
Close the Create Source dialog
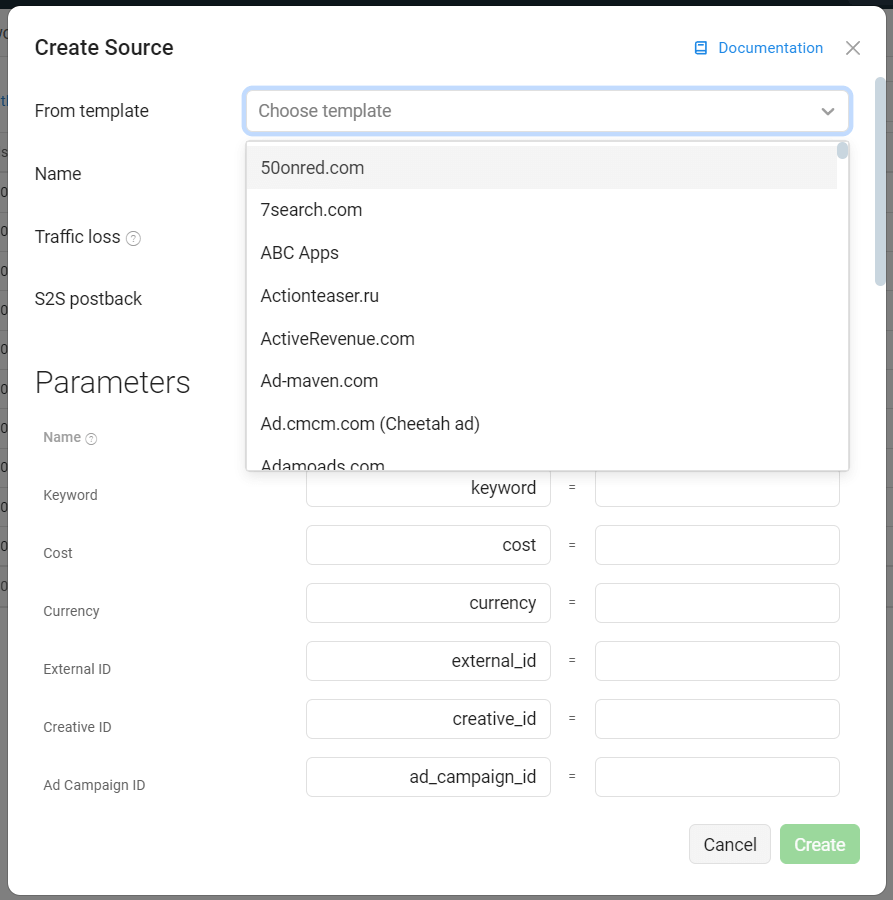[x=853, y=48]
